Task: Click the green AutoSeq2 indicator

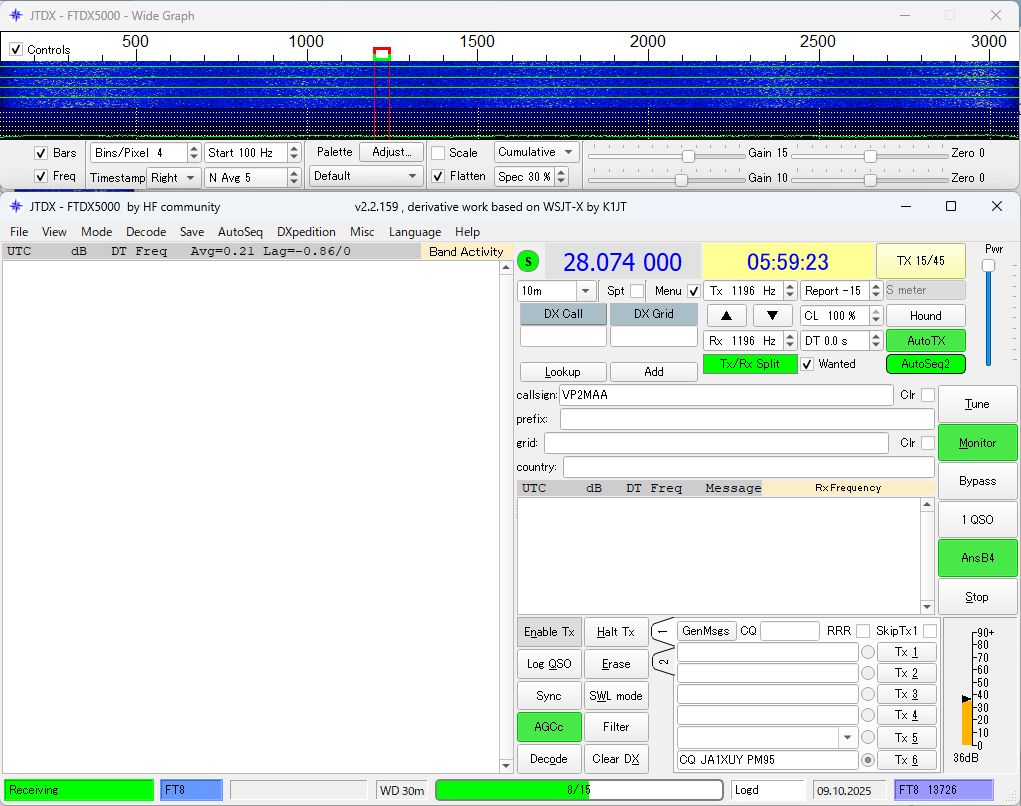Action: (x=925, y=364)
